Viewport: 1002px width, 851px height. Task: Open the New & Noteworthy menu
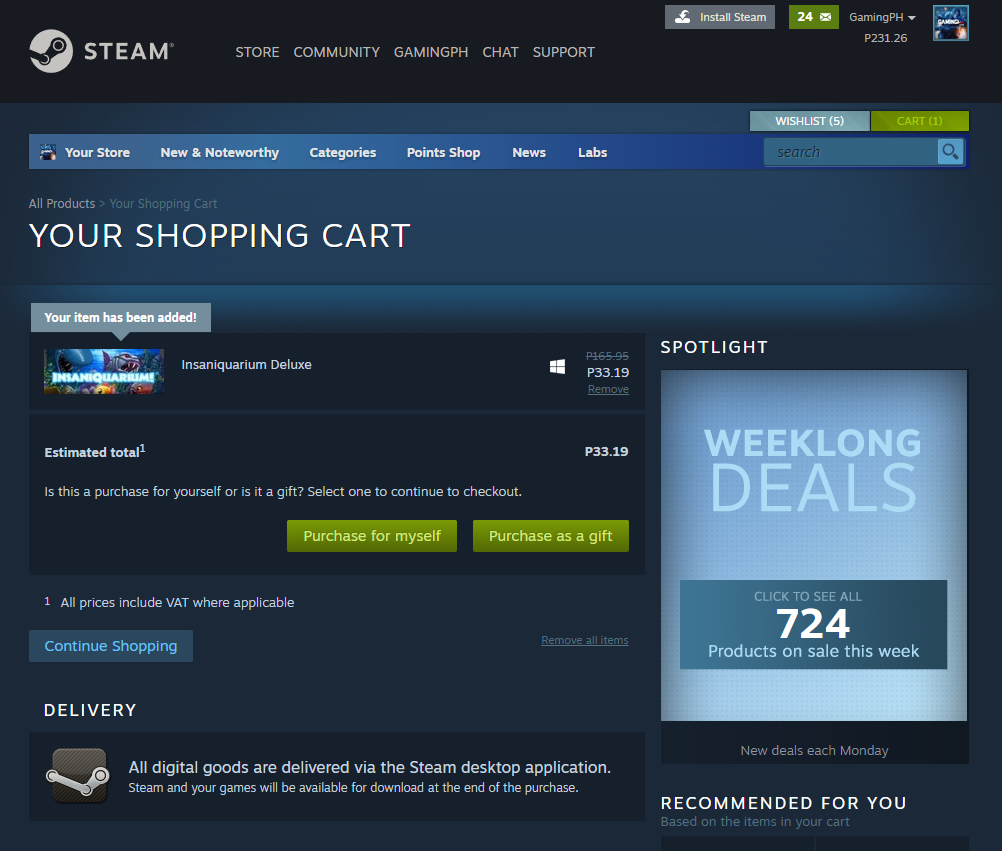[219, 152]
